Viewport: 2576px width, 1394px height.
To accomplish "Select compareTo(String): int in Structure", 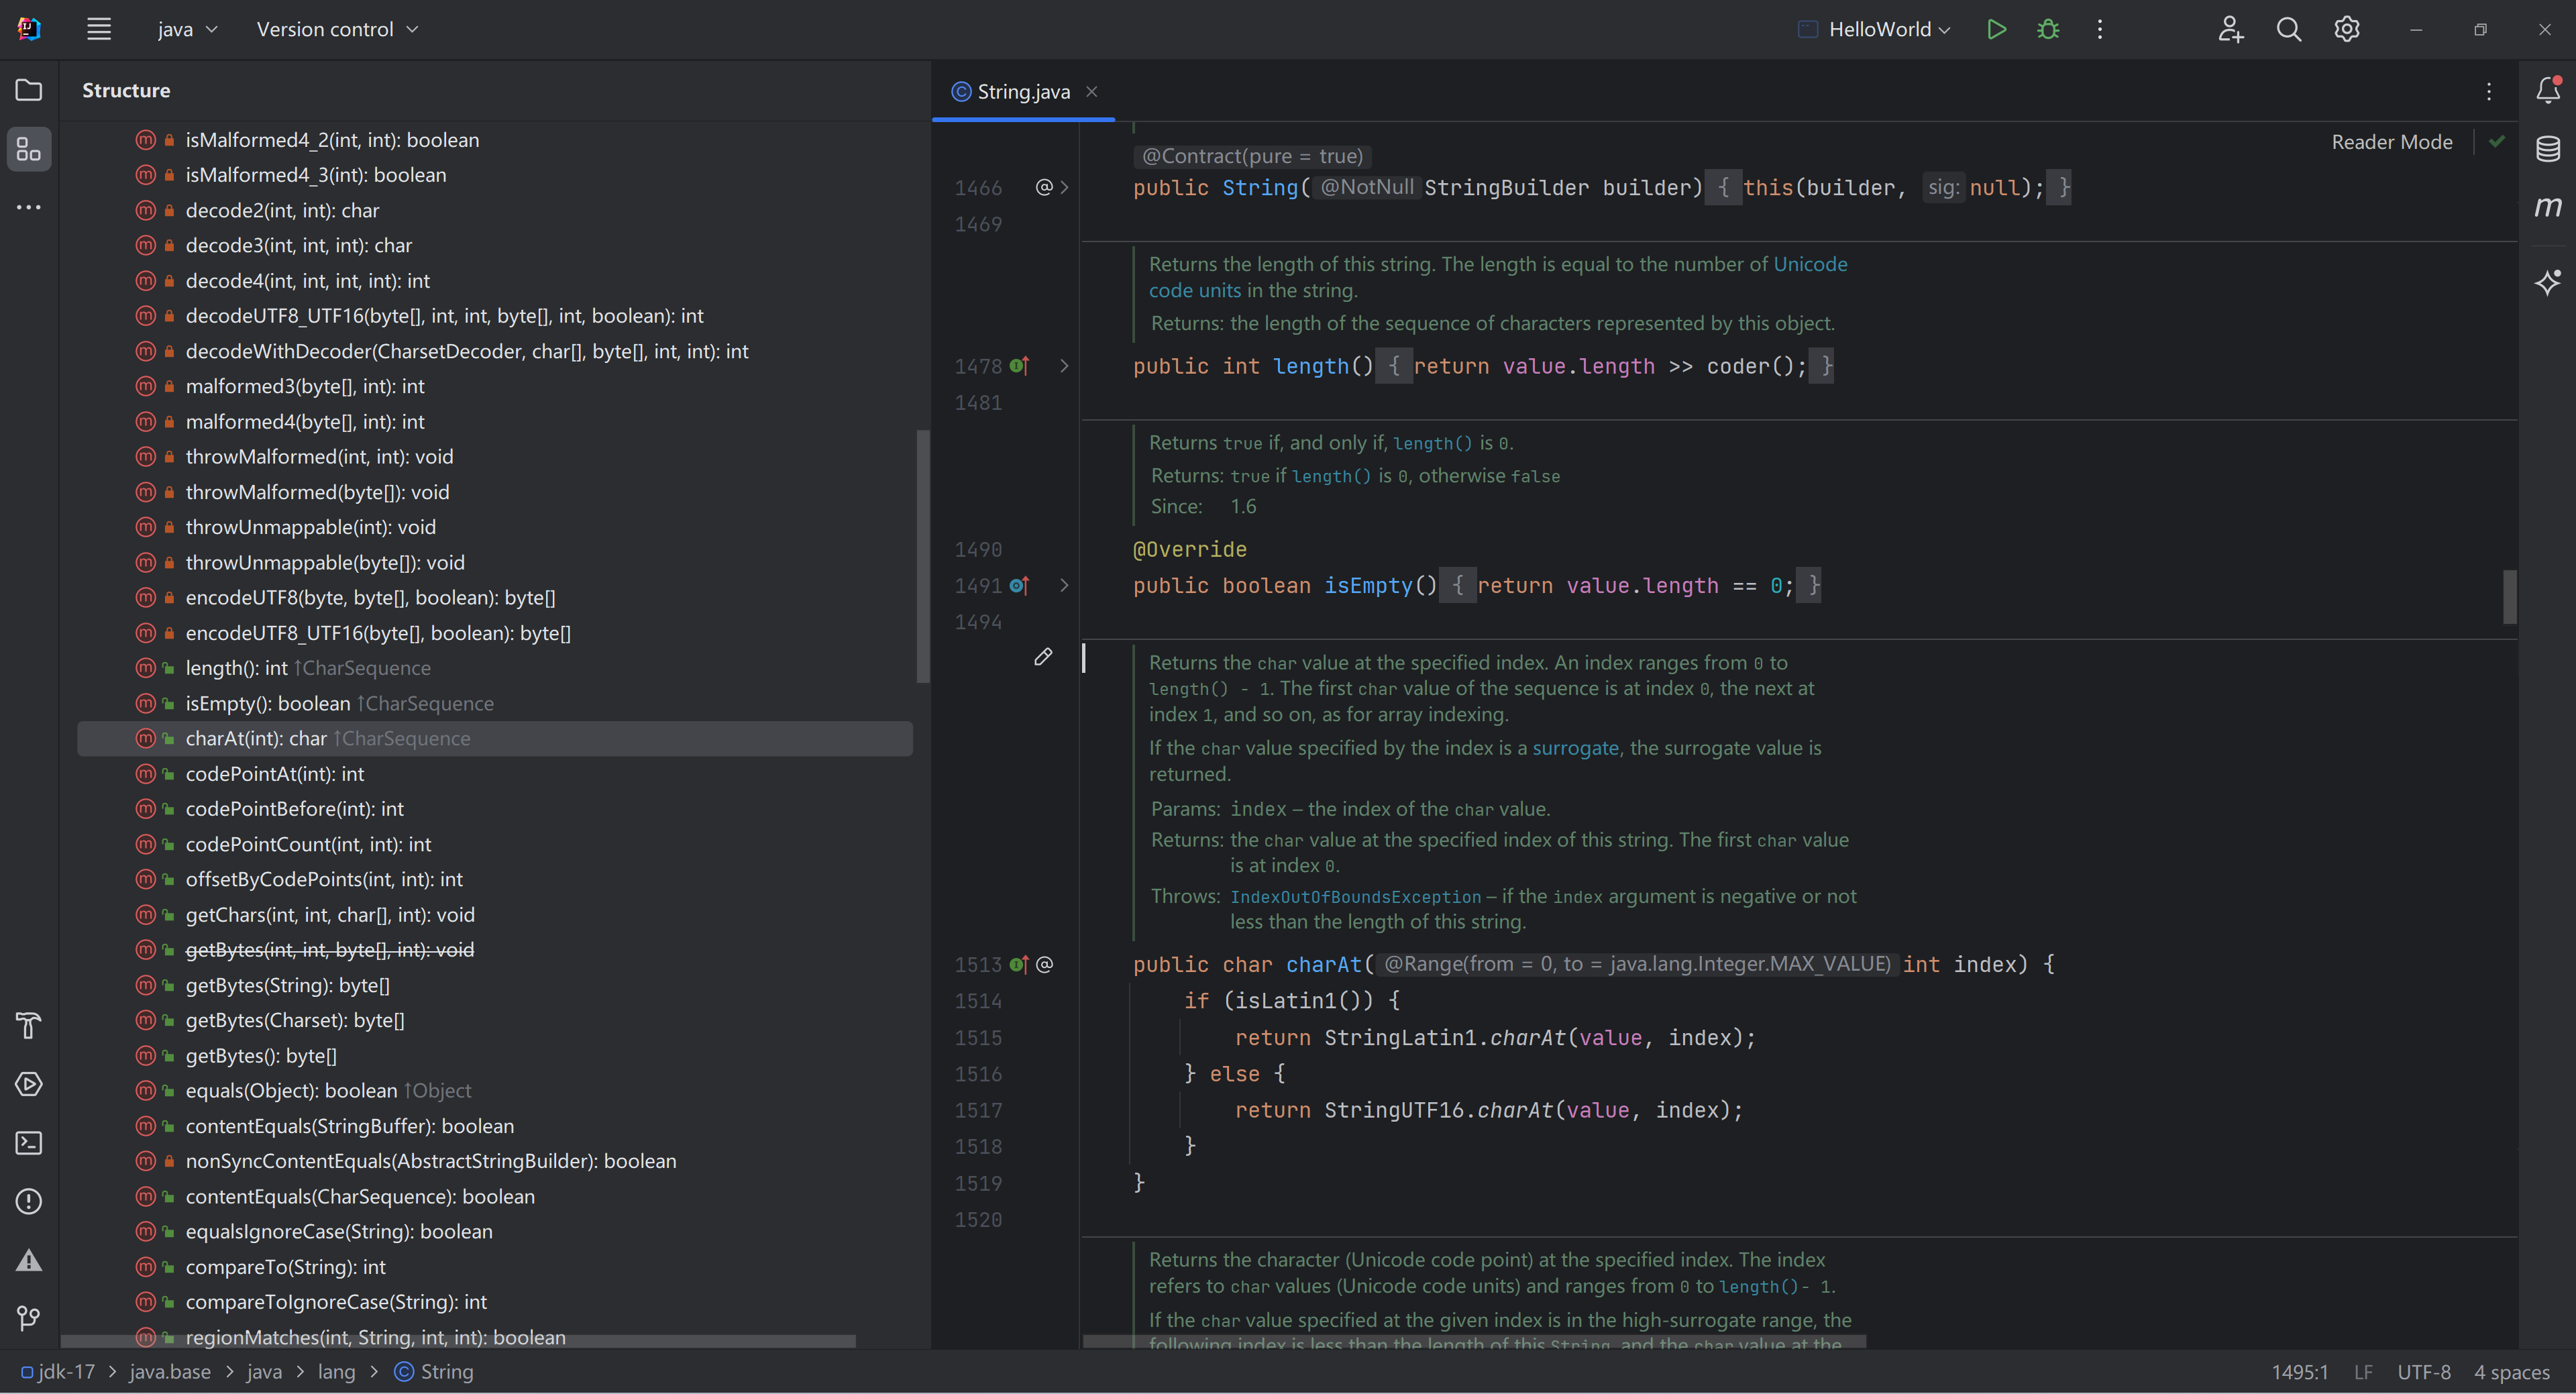I will point(494,1267).
